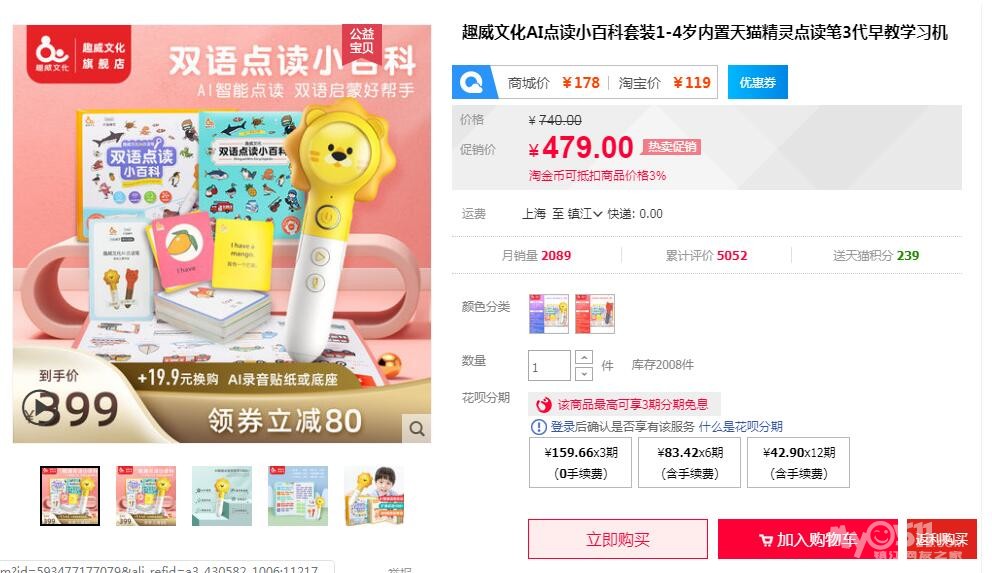992x573 pixels.
Task: Click the magnifier icon on product image
Action: (x=416, y=429)
